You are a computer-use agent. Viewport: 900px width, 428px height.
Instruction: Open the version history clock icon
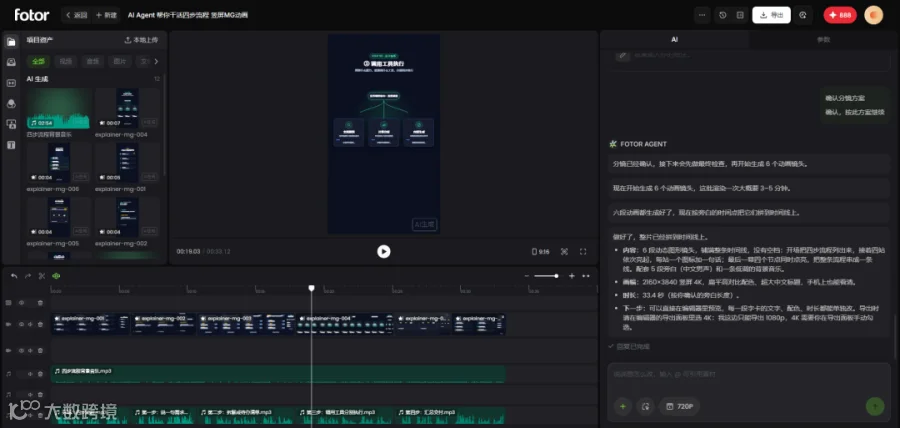[723, 15]
